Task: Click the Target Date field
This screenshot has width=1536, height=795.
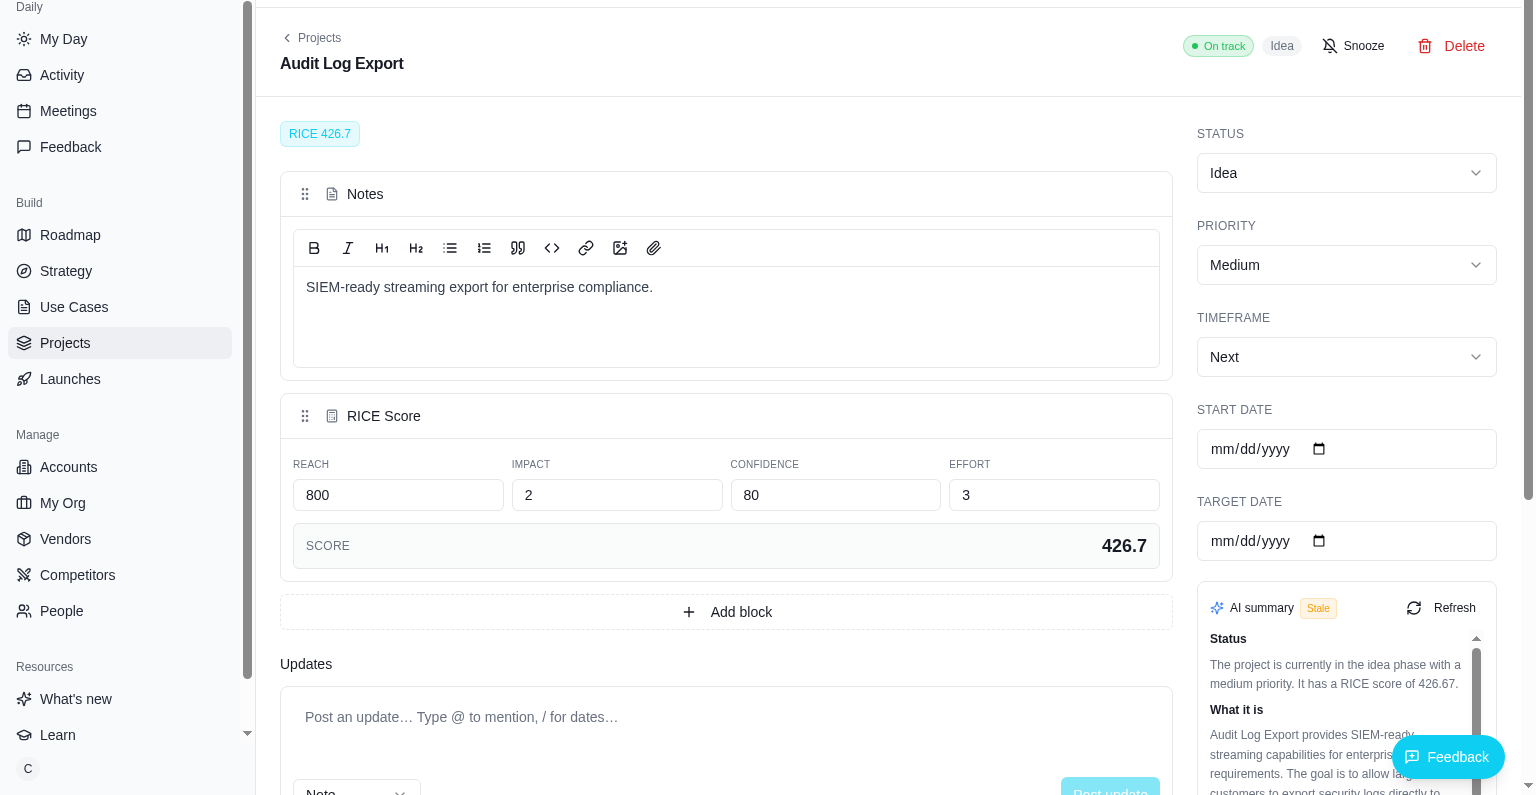Action: pyautogui.click(x=1346, y=541)
